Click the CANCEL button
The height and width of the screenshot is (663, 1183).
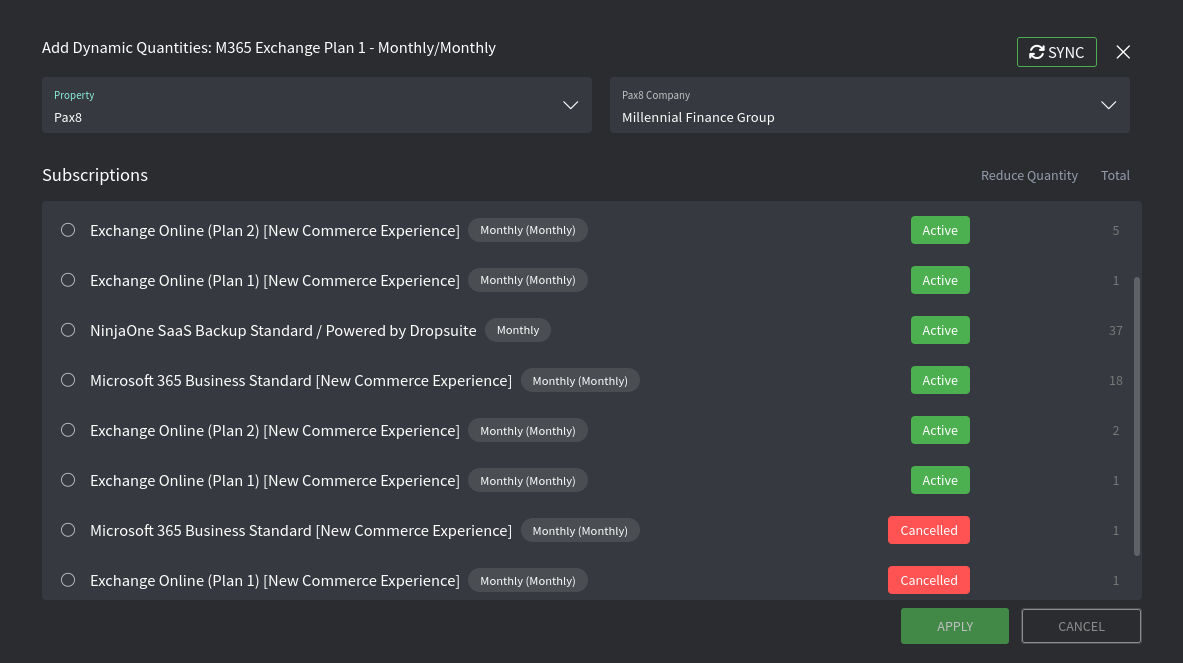click(x=1081, y=626)
